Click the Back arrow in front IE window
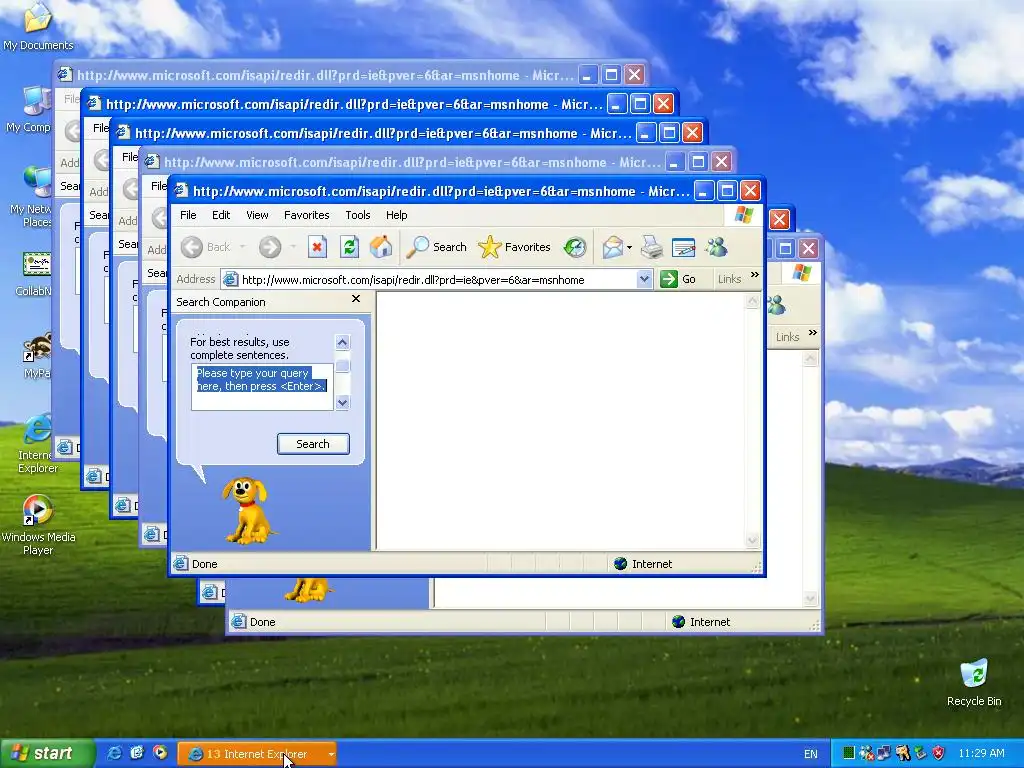 coord(191,247)
